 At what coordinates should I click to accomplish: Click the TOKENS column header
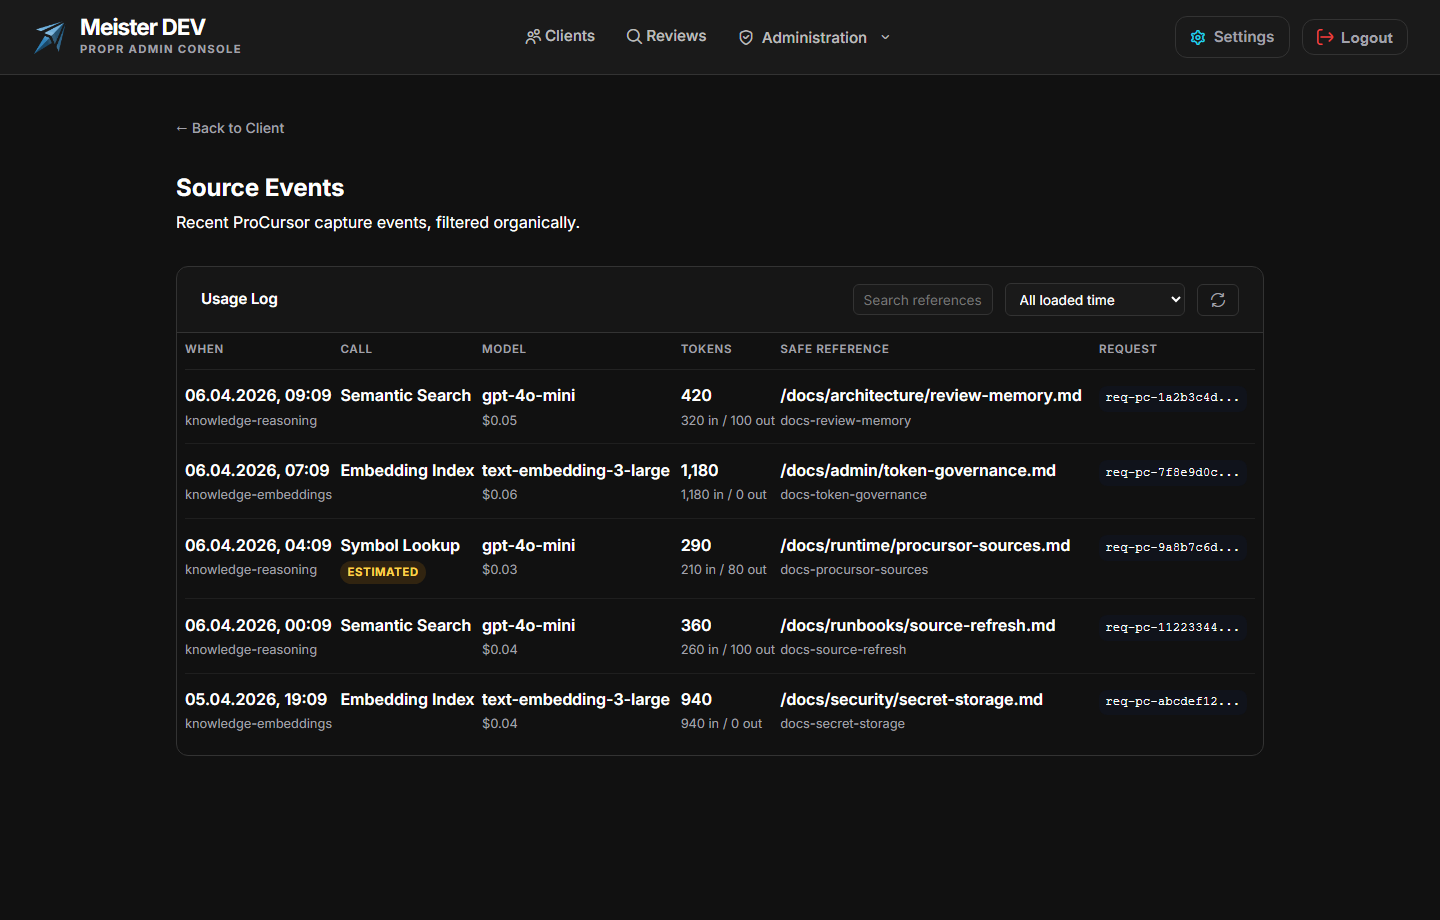[706, 349]
